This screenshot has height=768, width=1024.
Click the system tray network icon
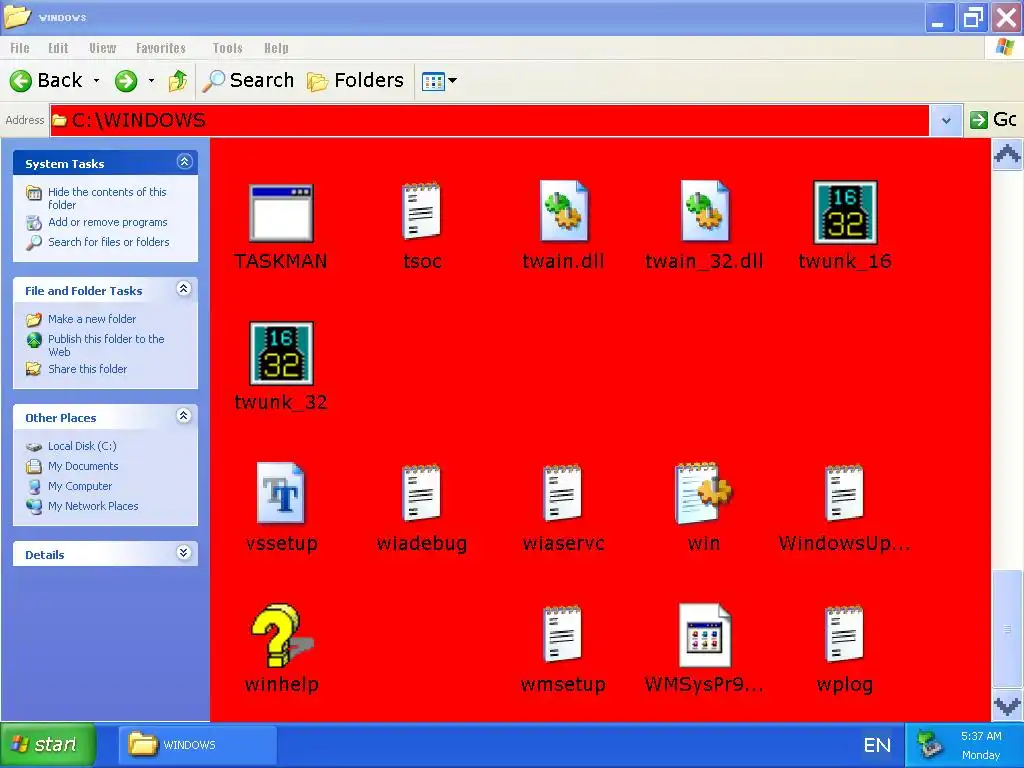click(x=929, y=744)
